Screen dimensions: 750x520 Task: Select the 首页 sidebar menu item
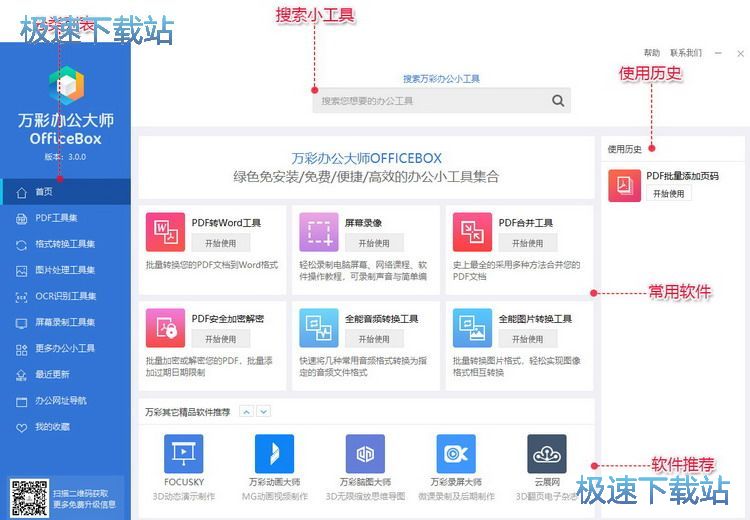pos(66,192)
